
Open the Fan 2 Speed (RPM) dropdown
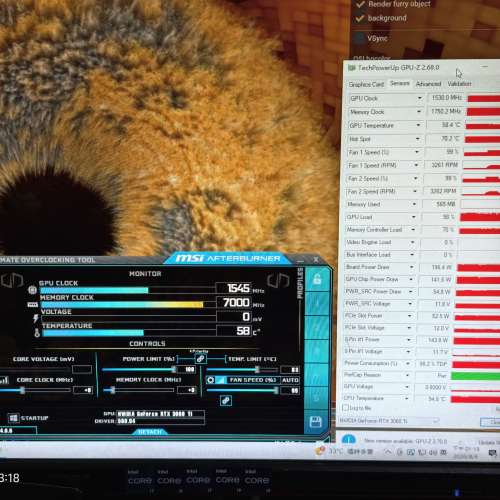[x=415, y=191]
